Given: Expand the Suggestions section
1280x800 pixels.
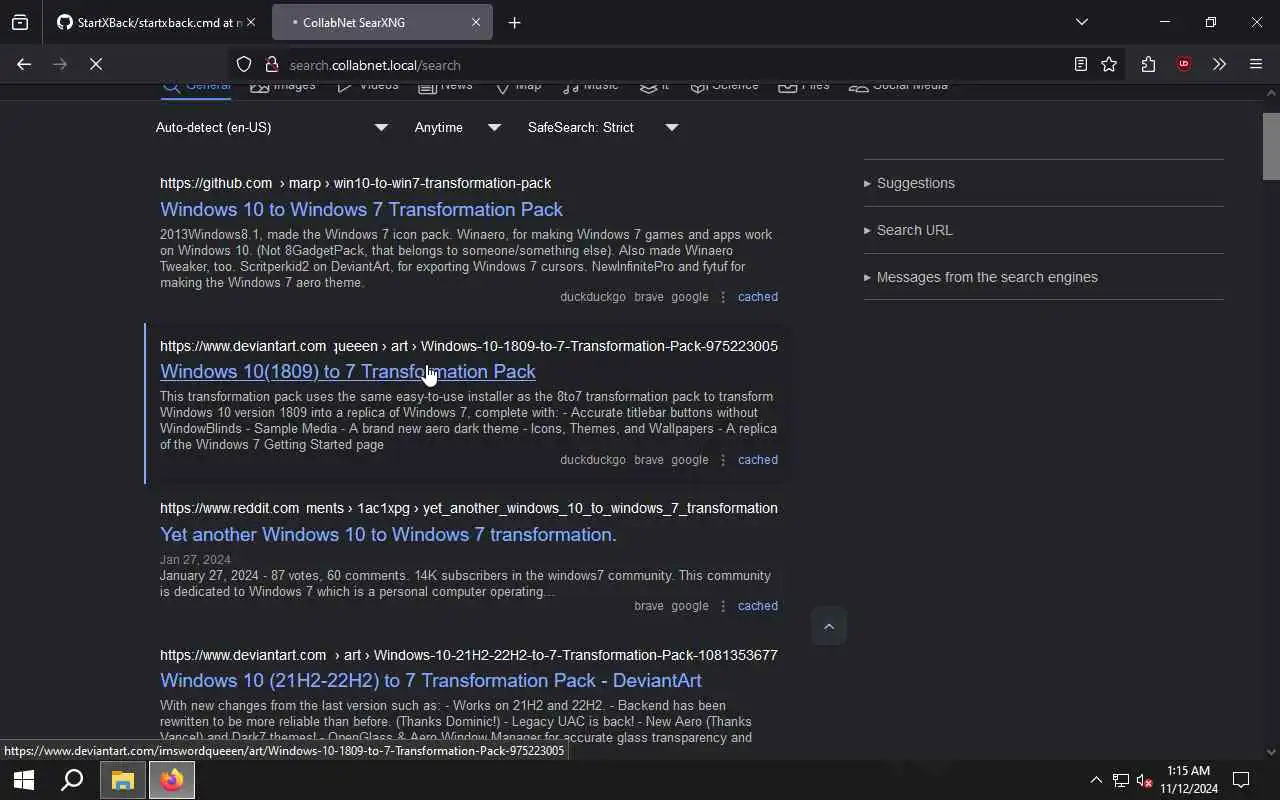Looking at the screenshot, I should pos(1043,183).
